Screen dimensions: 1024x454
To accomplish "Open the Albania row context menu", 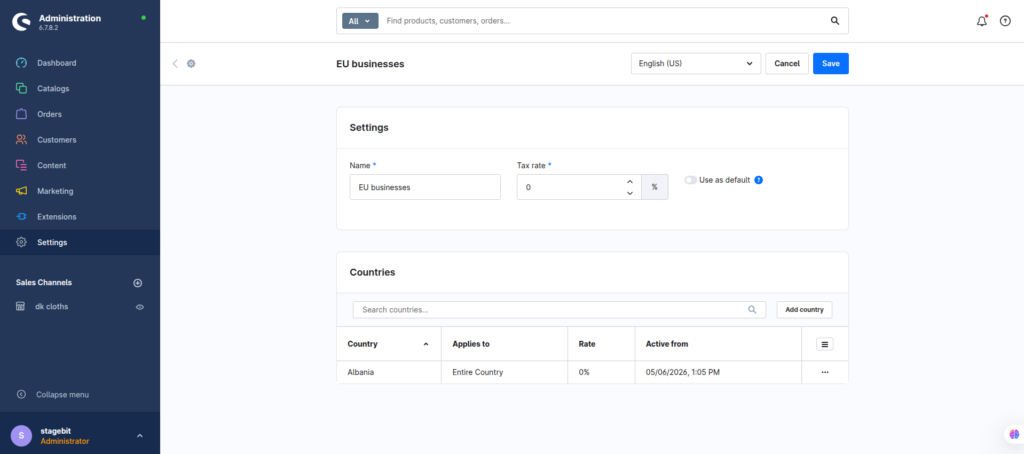I will (x=825, y=372).
